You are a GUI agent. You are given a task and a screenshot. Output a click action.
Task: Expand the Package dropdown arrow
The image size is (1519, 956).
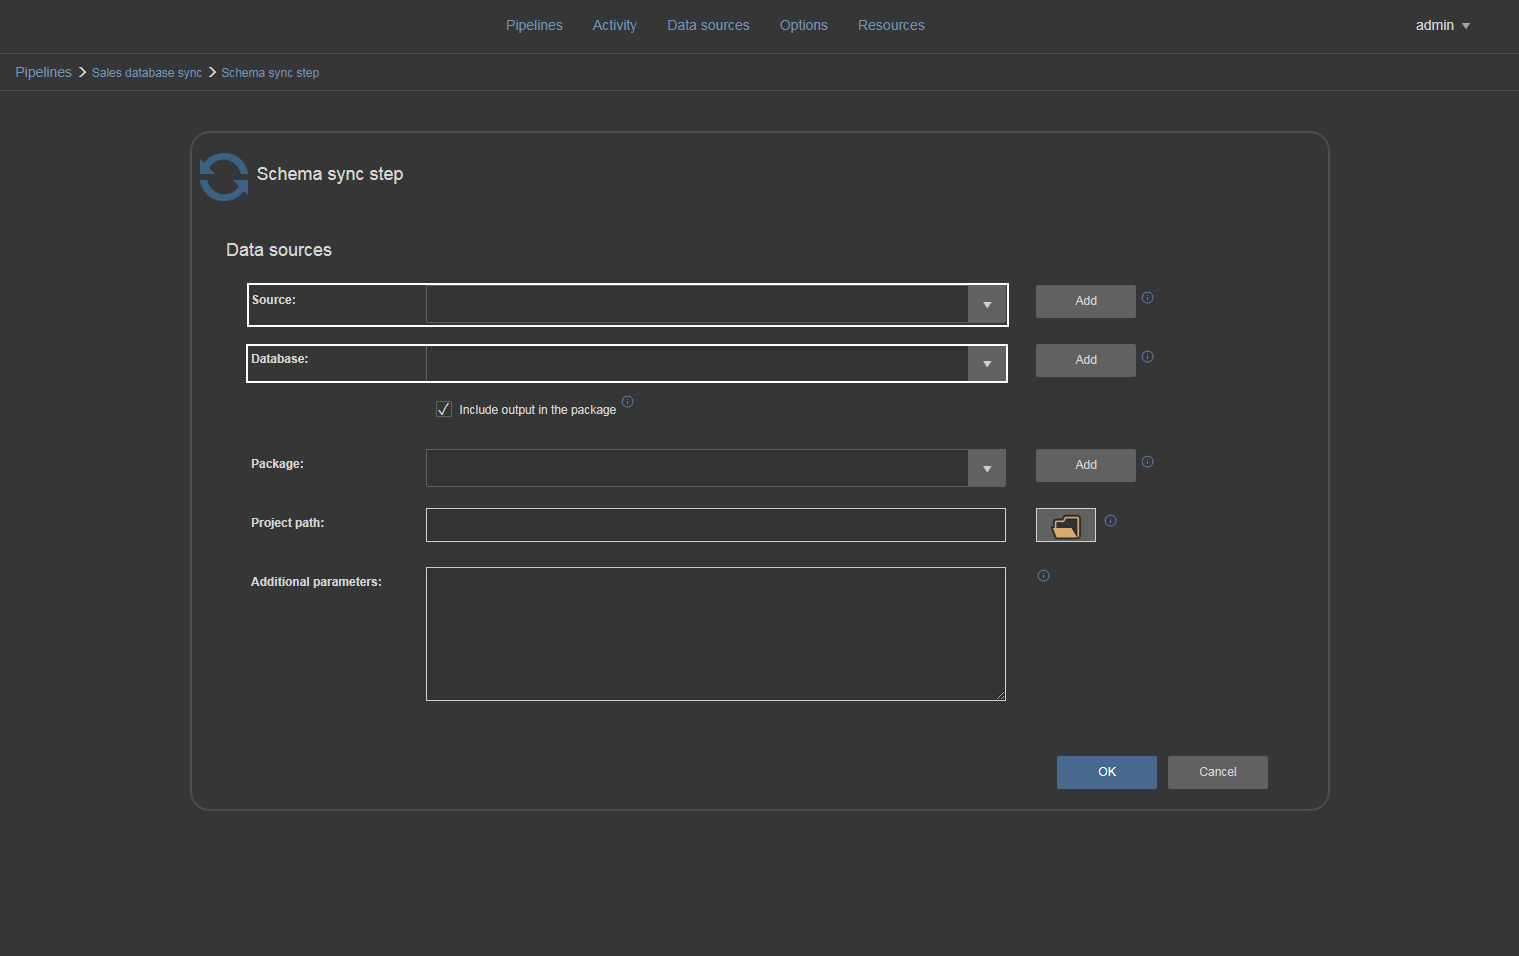click(x=987, y=468)
